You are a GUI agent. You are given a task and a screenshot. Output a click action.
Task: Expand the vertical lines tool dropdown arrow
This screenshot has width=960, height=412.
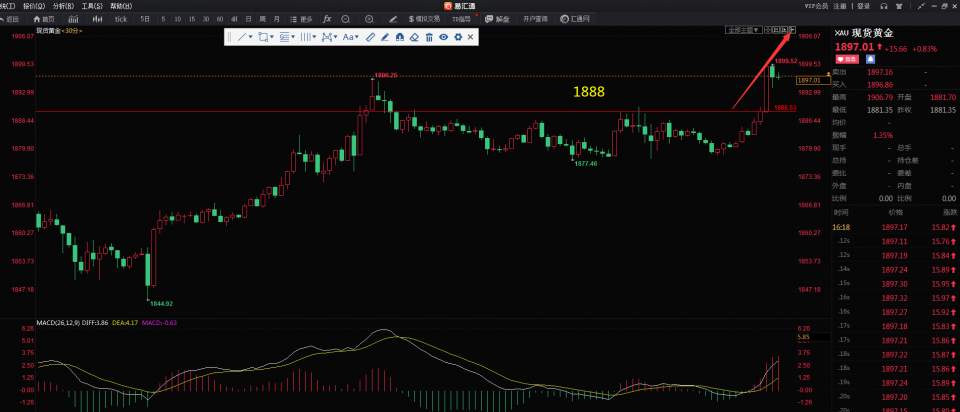(x=315, y=37)
